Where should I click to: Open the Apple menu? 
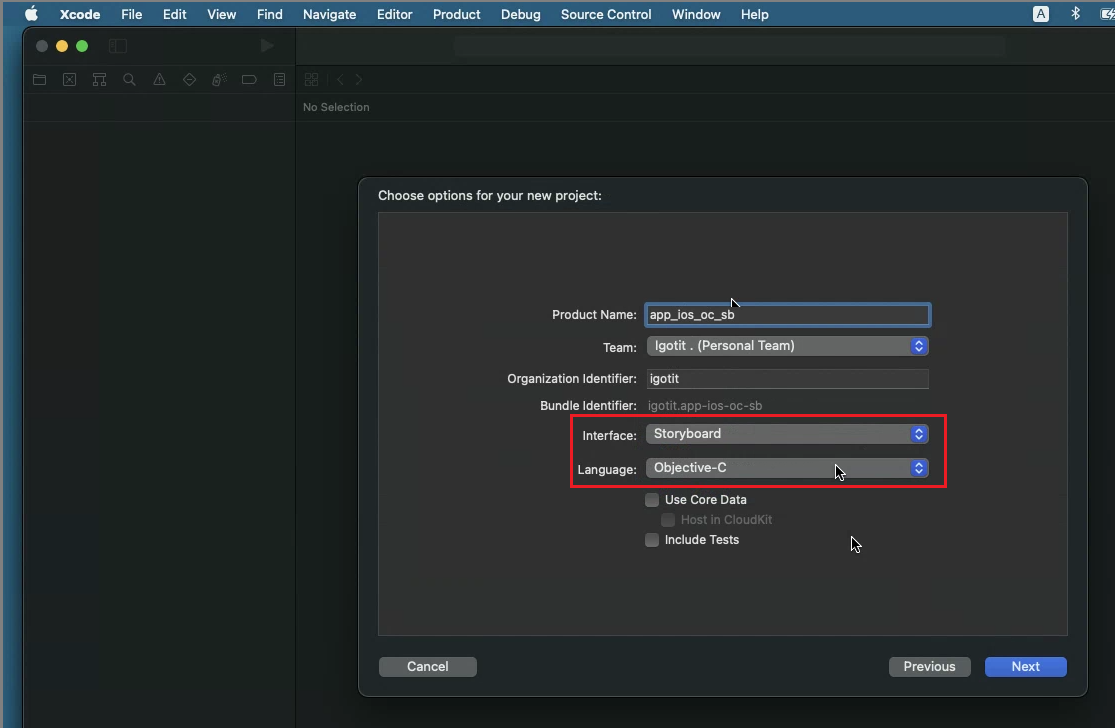click(31, 14)
